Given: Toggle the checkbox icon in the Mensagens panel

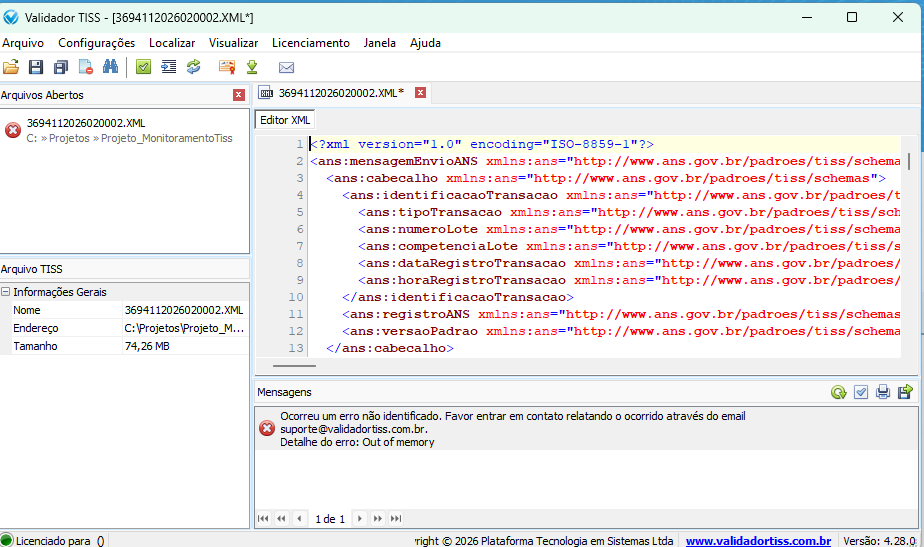Looking at the screenshot, I should pyautogui.click(x=861, y=392).
